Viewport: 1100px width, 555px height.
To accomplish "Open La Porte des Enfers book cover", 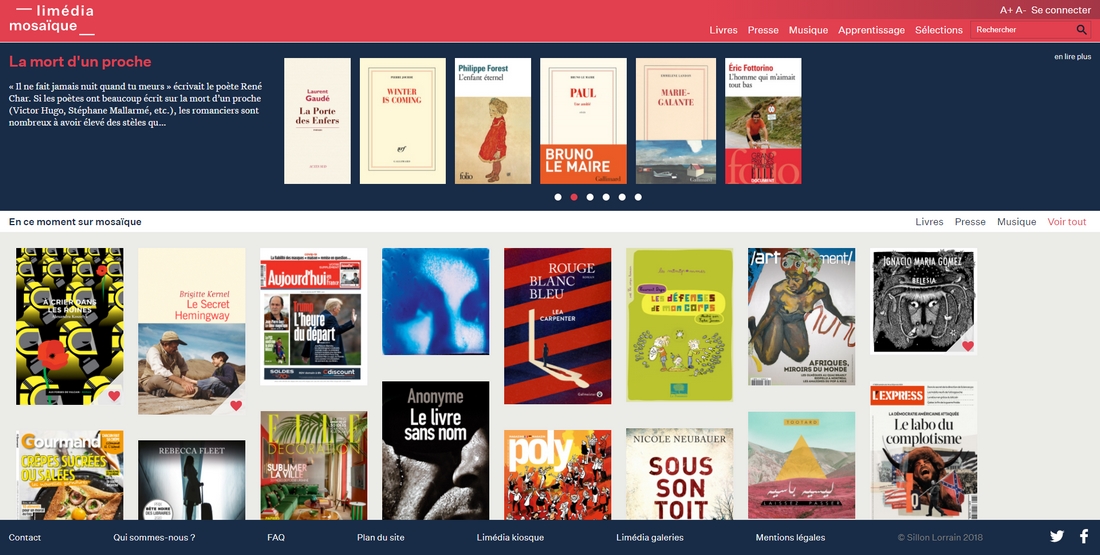I will pyautogui.click(x=317, y=121).
